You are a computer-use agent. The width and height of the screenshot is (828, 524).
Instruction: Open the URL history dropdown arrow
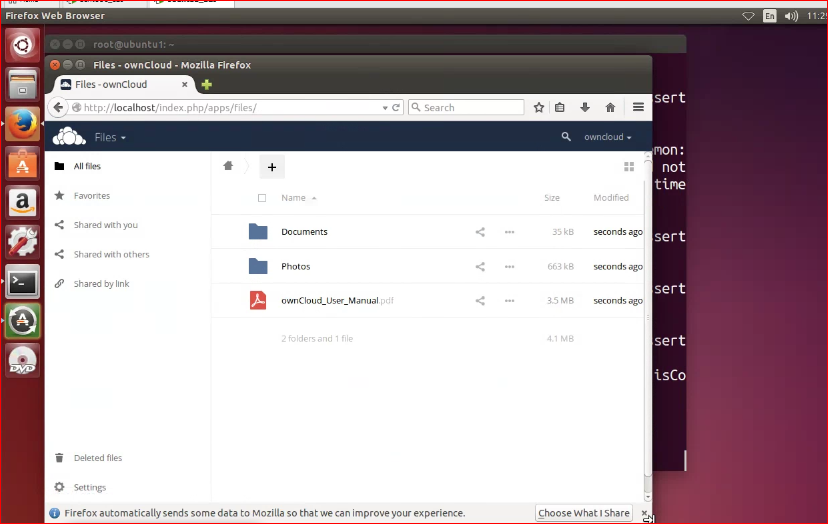click(x=385, y=108)
